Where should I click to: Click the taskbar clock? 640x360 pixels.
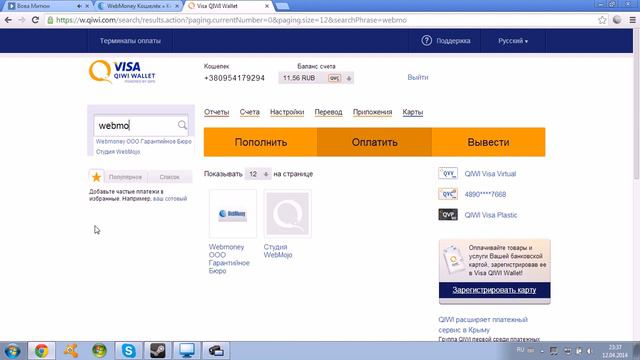pyautogui.click(x=615, y=351)
